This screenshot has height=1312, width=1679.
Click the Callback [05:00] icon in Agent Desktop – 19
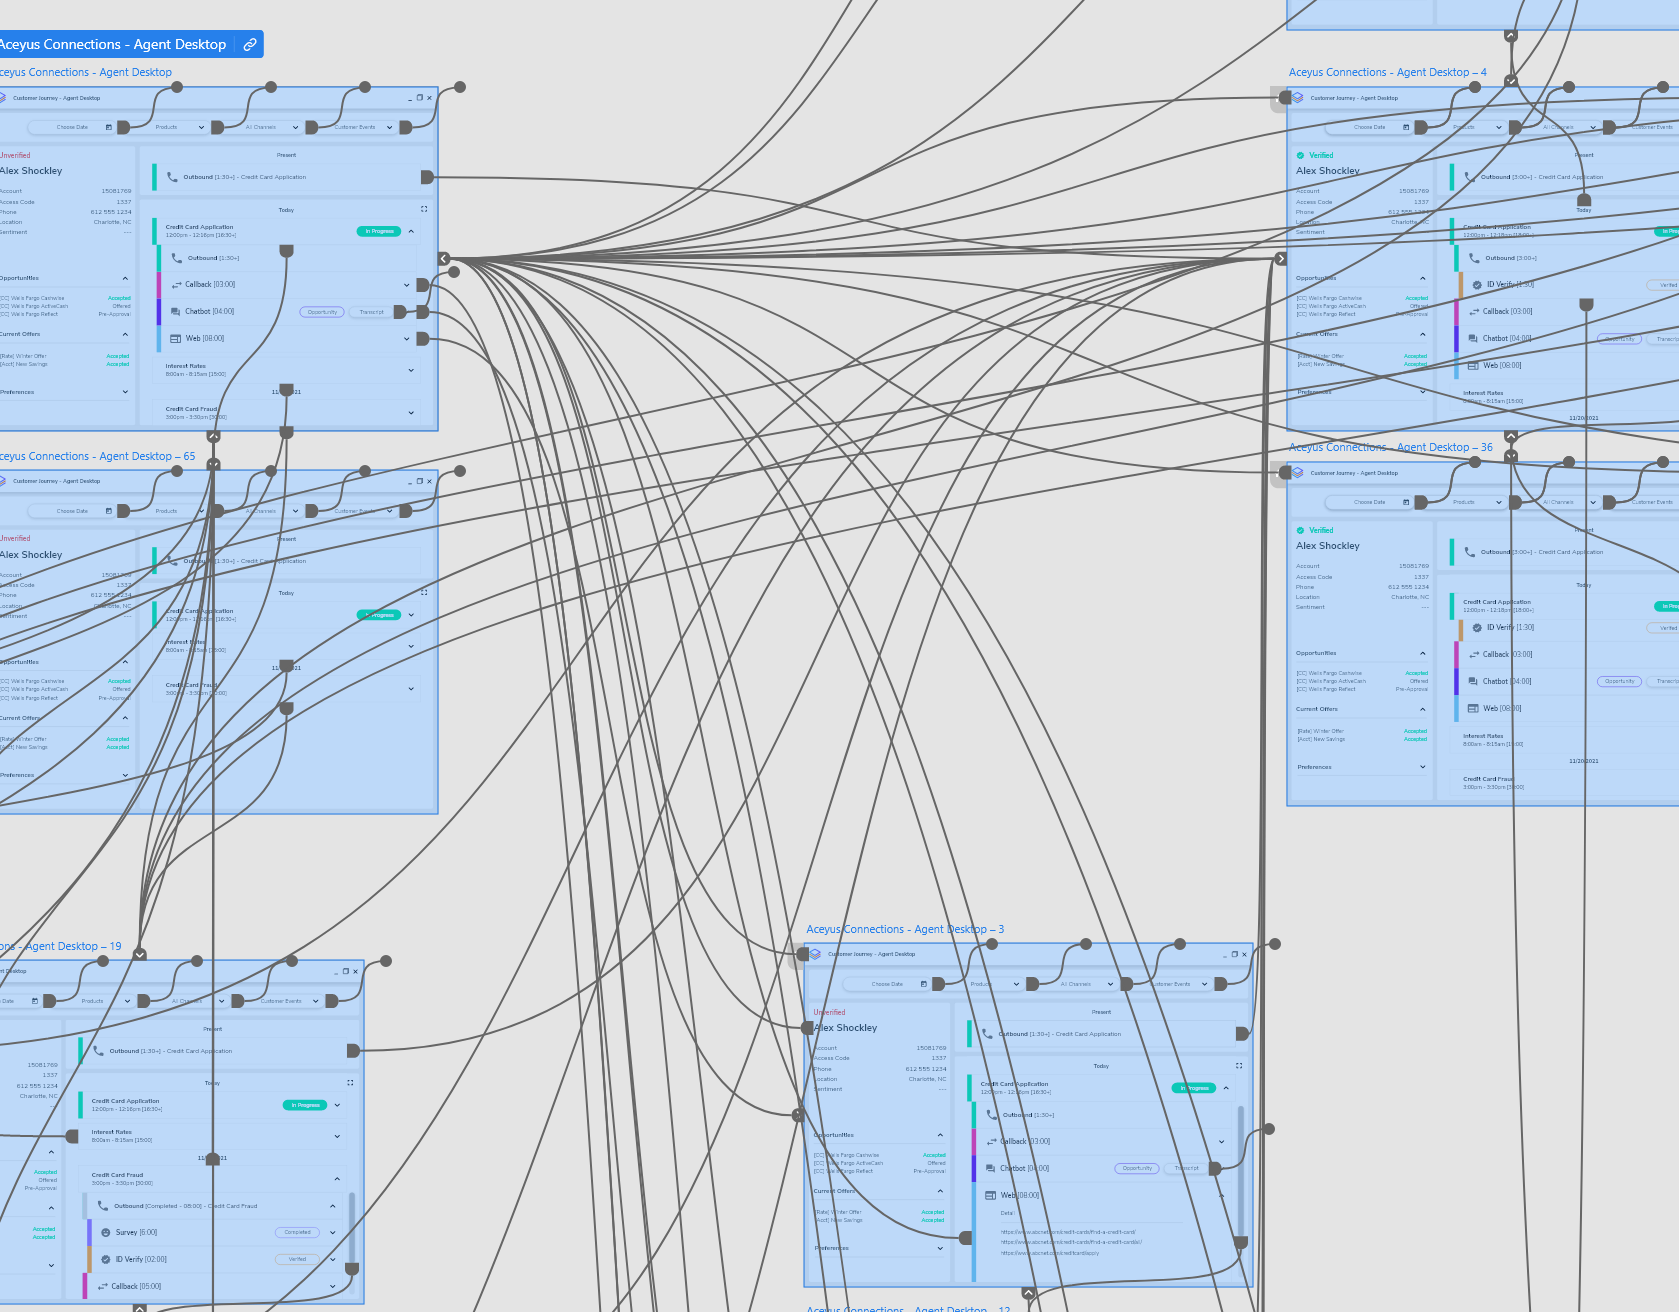click(102, 1287)
